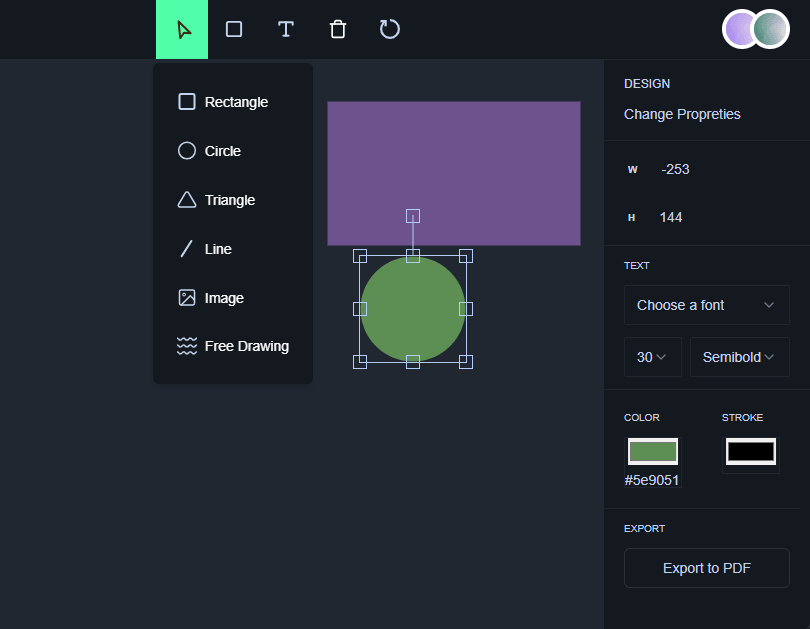Open the Choose a font dropdown

706,305
